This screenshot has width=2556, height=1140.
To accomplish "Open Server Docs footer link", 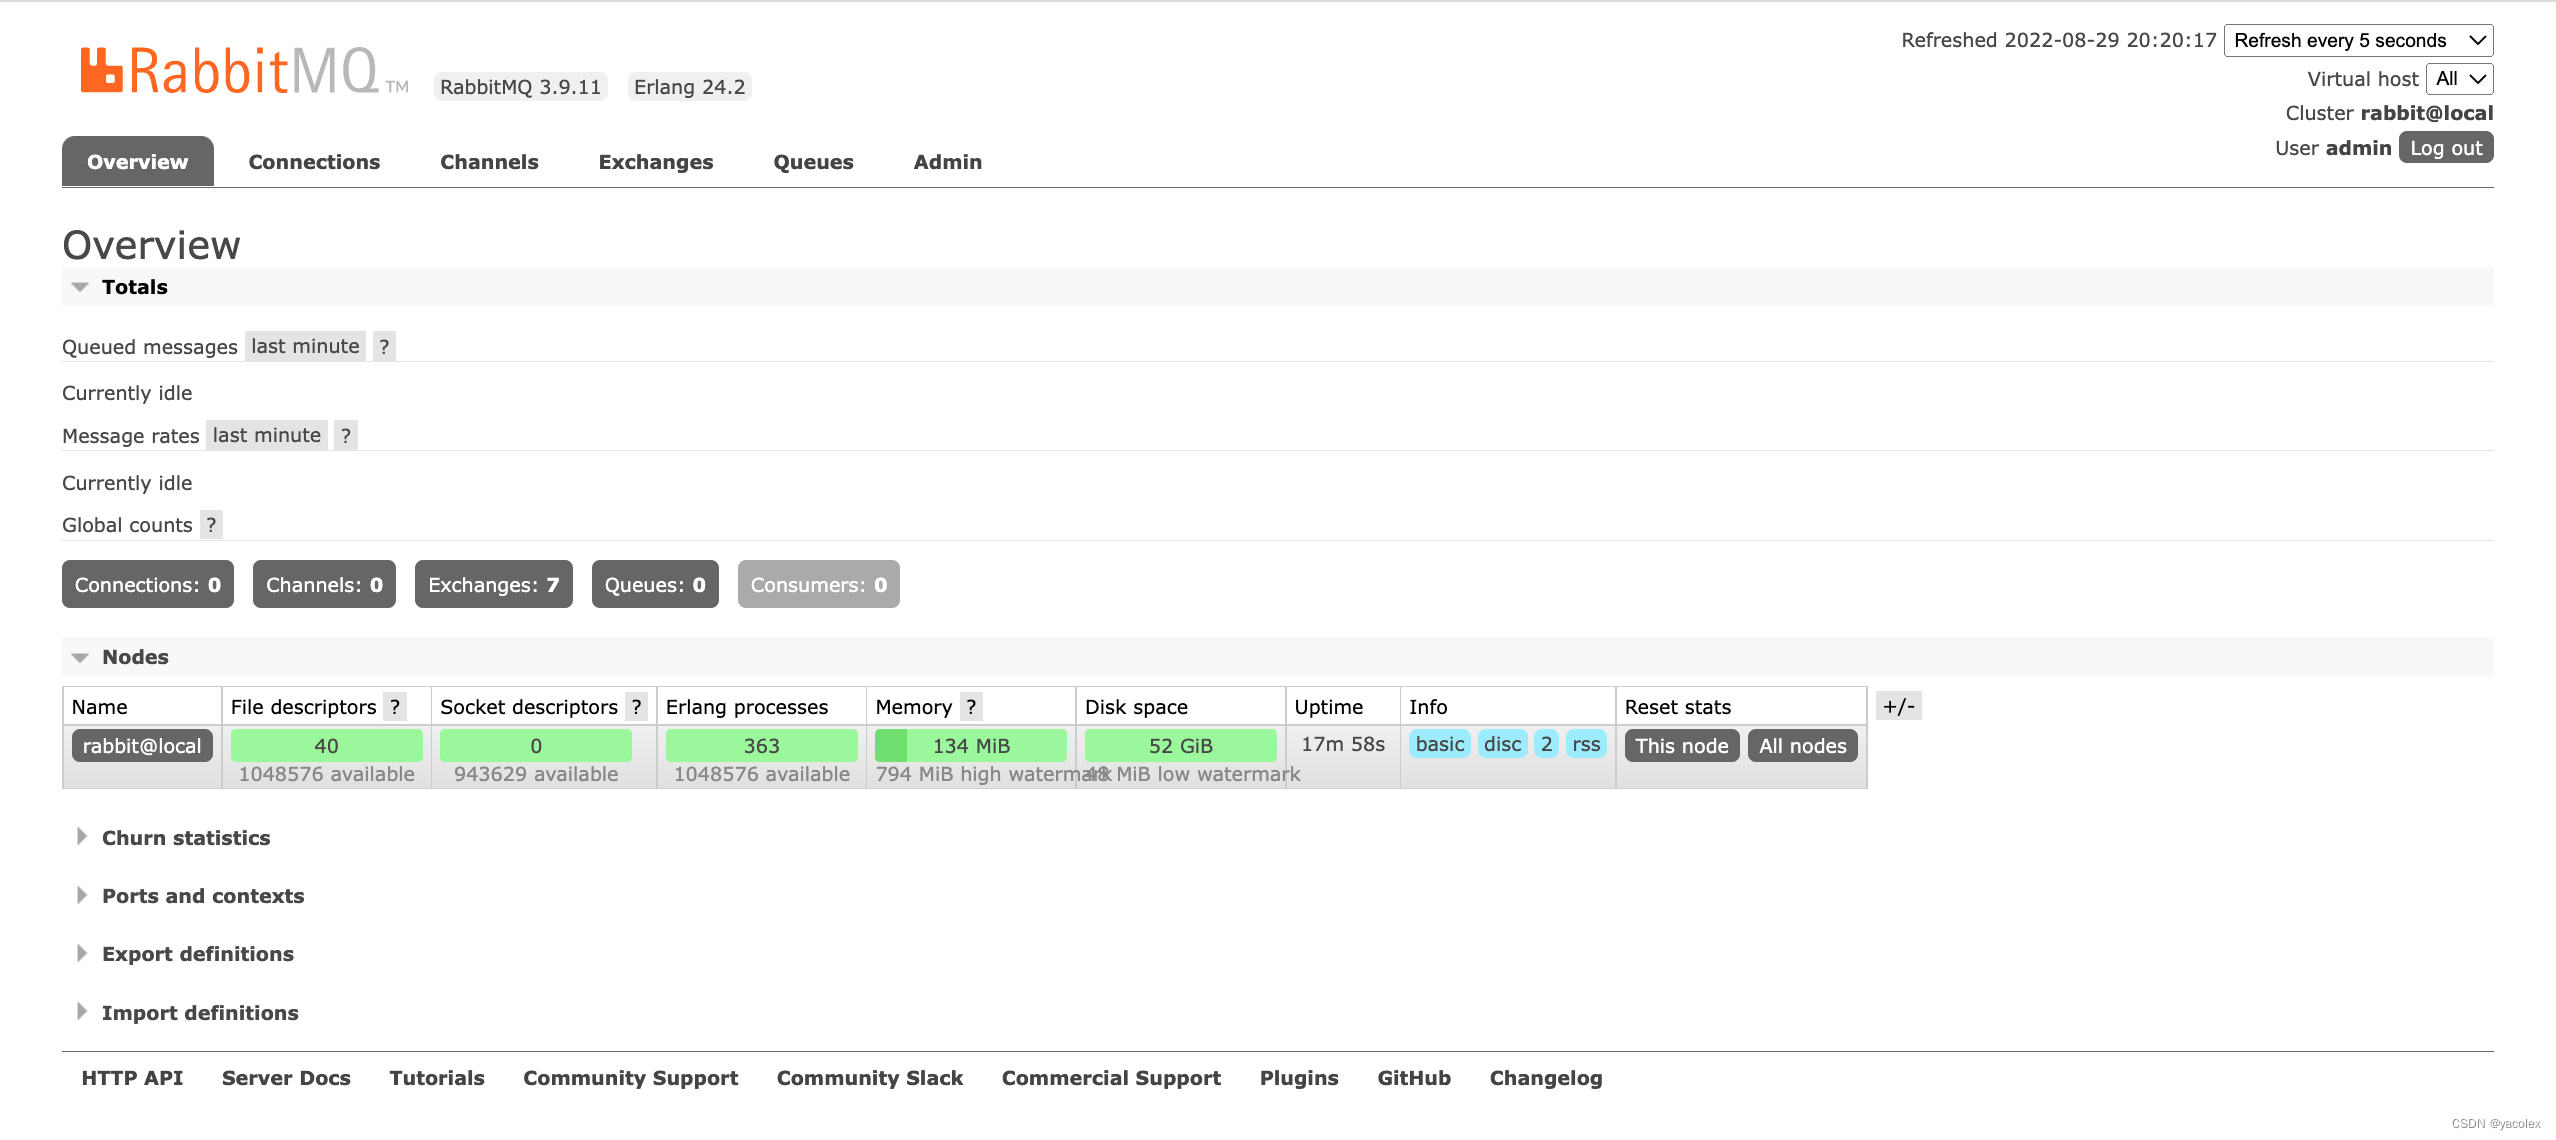I will pos(286,1078).
